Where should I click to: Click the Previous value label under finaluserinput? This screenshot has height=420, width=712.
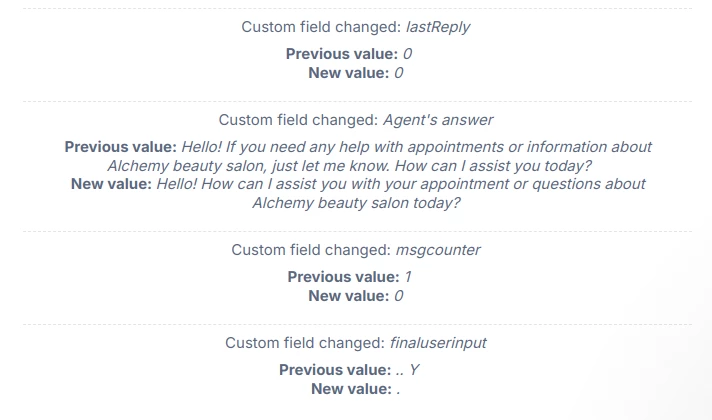[x=335, y=369]
